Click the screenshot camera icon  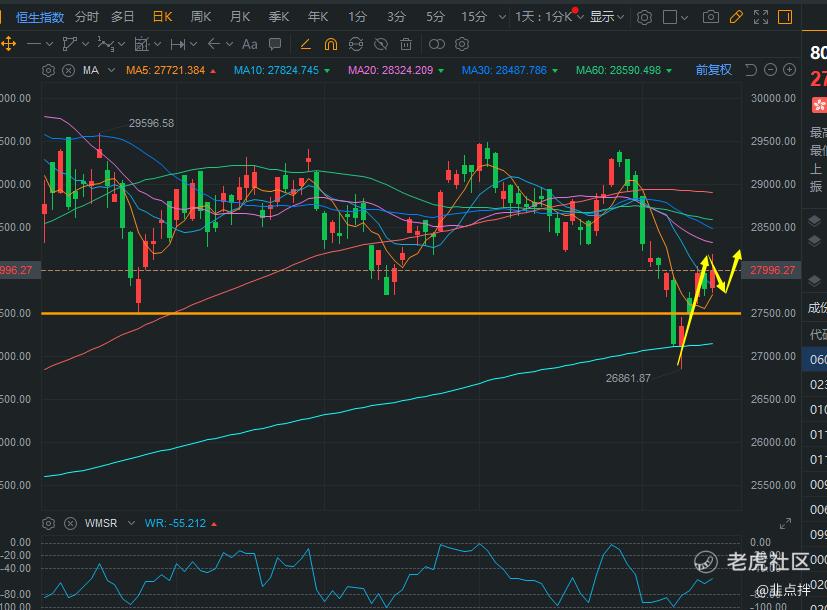[x=710, y=17]
